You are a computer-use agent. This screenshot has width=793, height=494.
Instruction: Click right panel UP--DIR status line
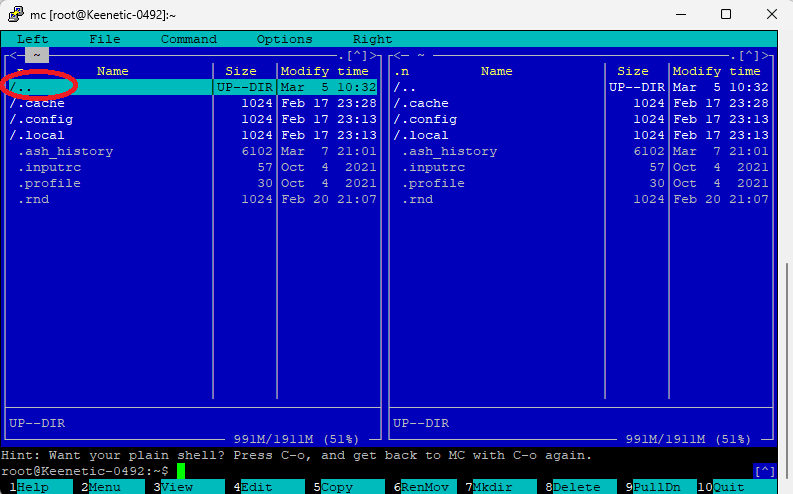421,423
